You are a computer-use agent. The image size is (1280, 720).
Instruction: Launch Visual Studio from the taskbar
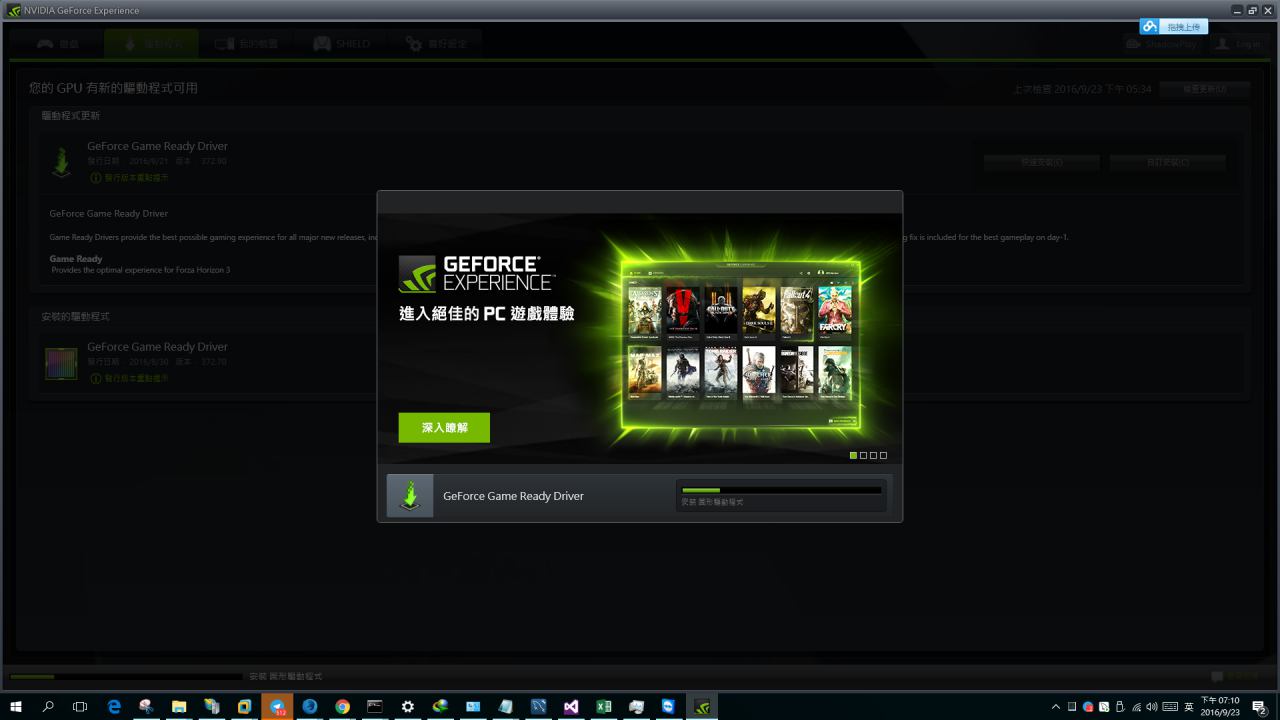pos(571,707)
